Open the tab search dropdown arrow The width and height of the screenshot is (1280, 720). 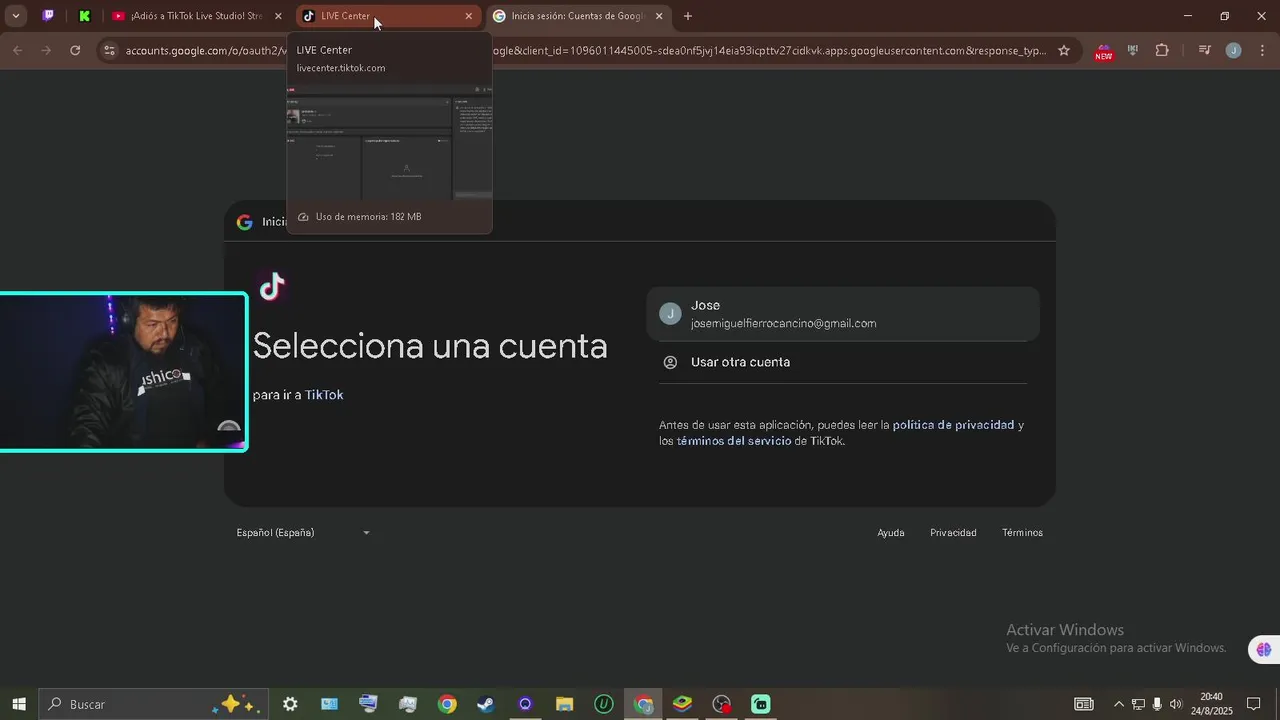[15, 16]
